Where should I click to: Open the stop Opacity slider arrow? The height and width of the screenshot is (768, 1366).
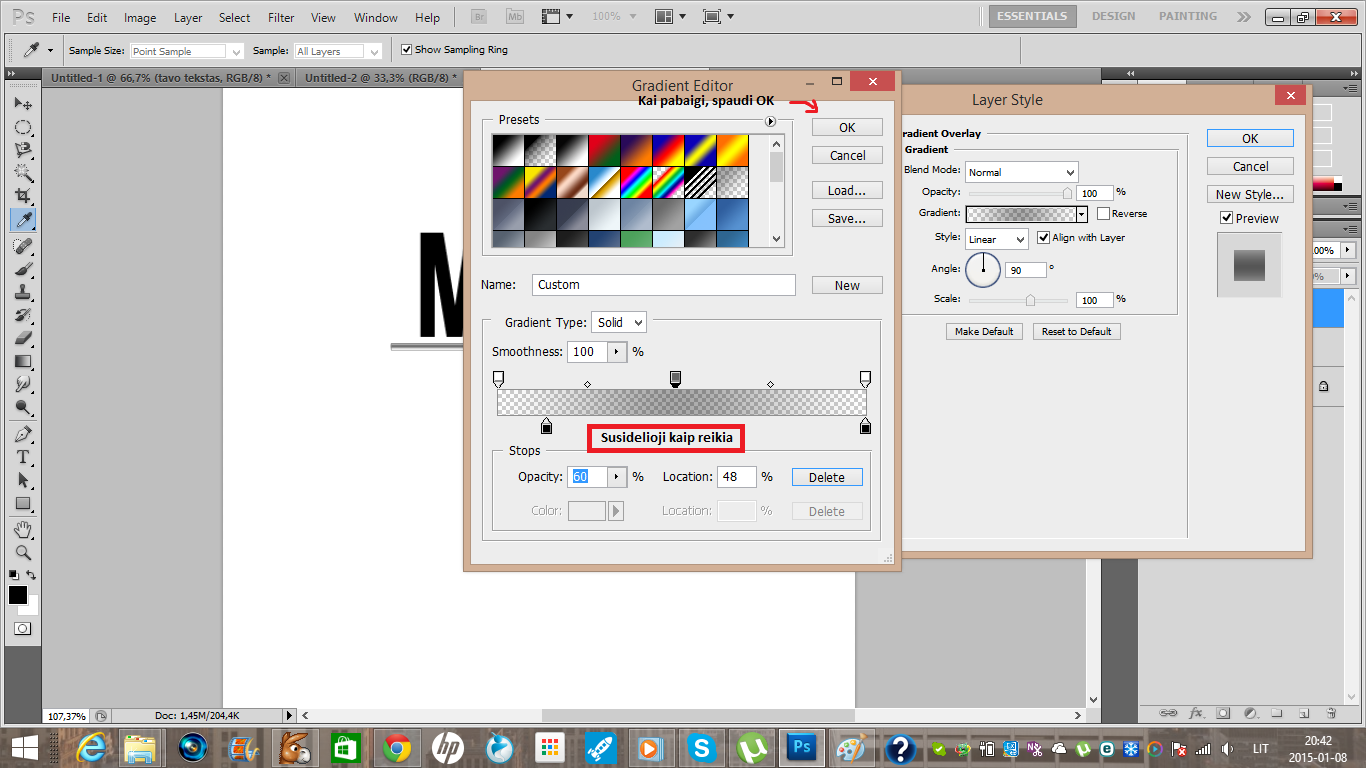tap(617, 477)
